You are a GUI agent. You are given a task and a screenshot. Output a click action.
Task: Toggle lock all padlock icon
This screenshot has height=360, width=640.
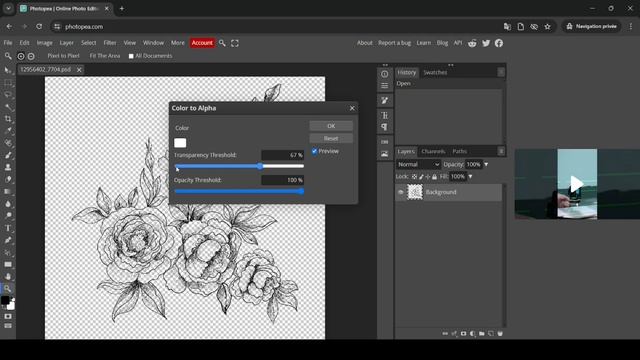click(434, 177)
